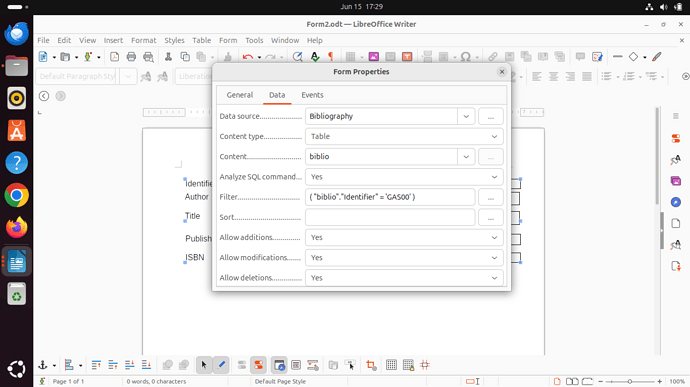Click the New Document icon
The height and width of the screenshot is (387, 690).
[x=43, y=57]
